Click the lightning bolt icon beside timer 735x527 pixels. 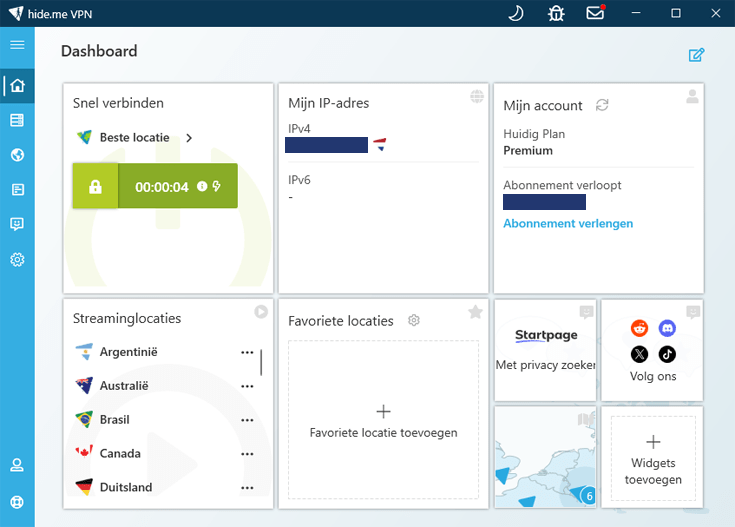(217, 186)
